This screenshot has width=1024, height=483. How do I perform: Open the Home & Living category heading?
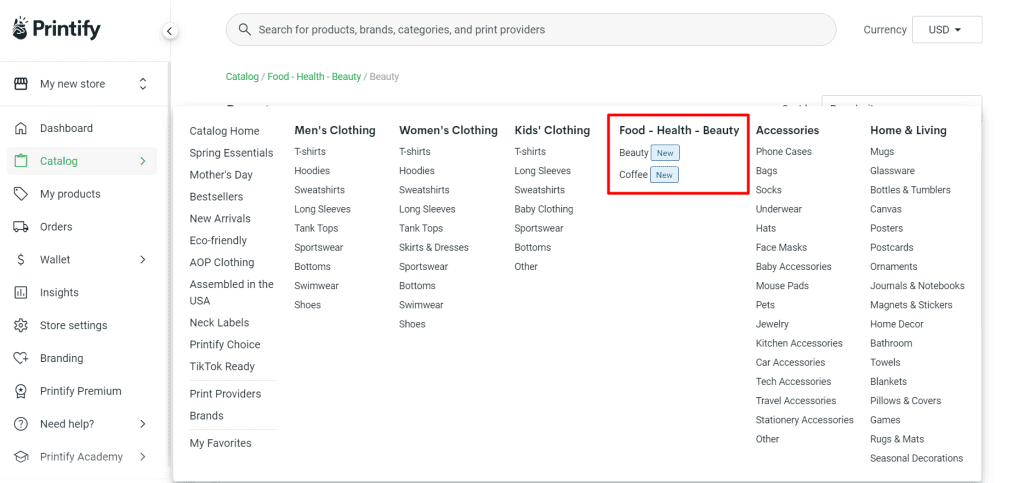[908, 131]
